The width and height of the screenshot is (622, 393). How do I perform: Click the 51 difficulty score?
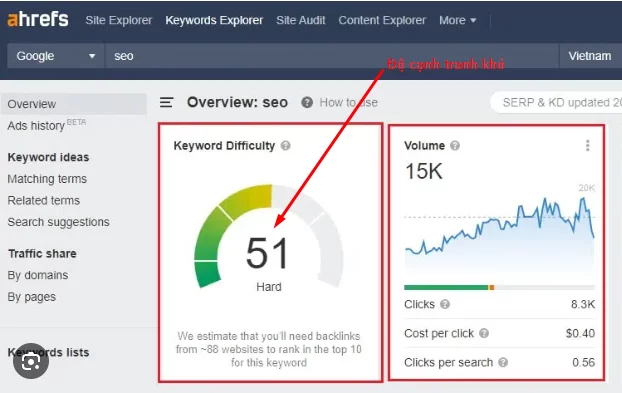[267, 253]
